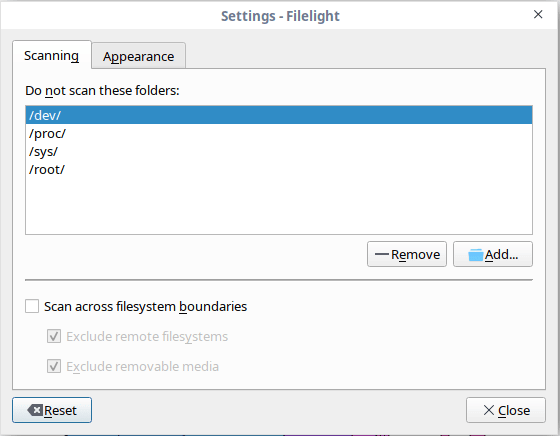This screenshot has height=436, width=560.
Task: Click the X icon on the Close button
Action: 489,410
